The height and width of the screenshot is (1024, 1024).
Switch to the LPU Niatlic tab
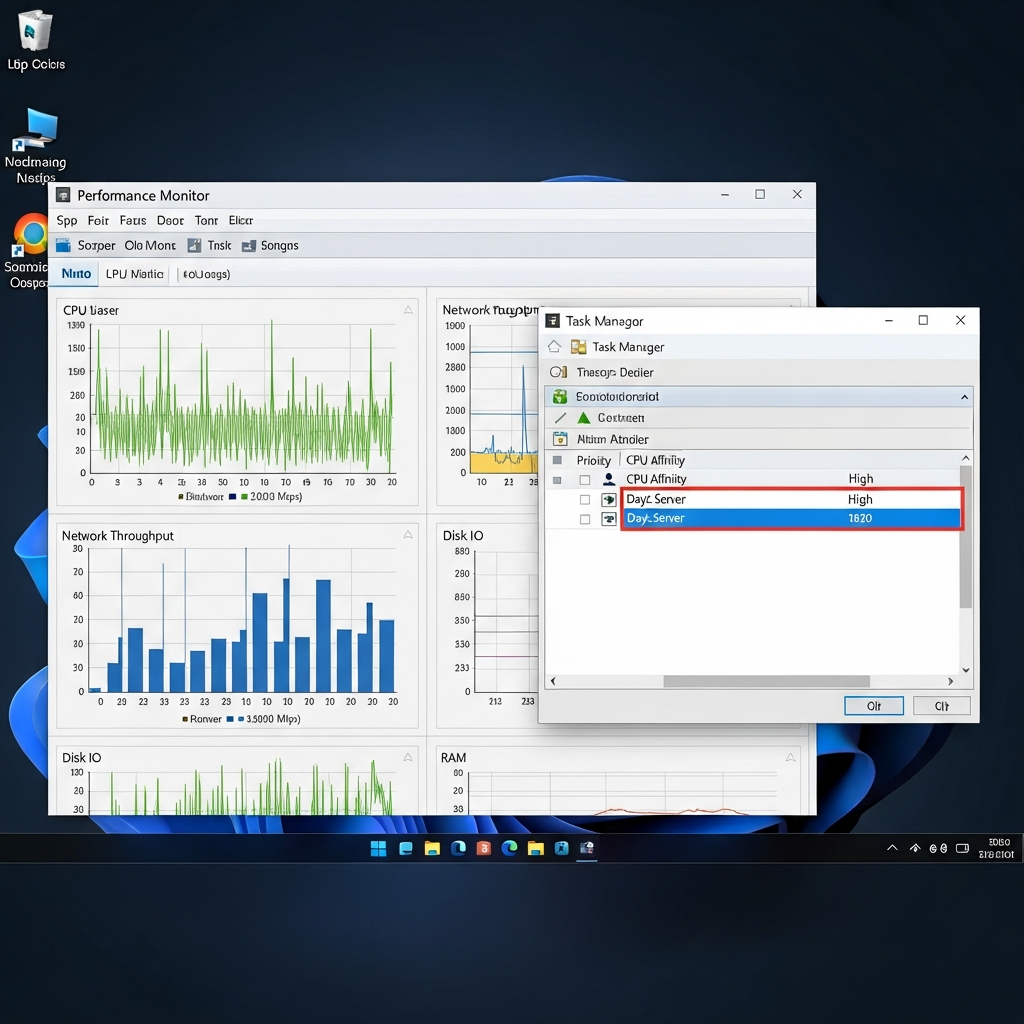click(x=134, y=274)
